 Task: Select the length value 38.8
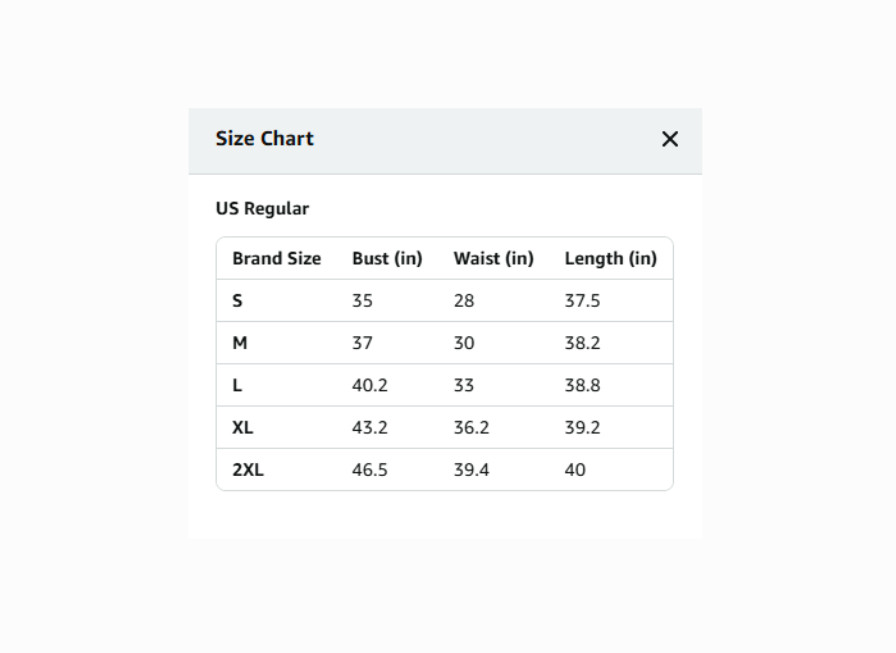point(582,385)
